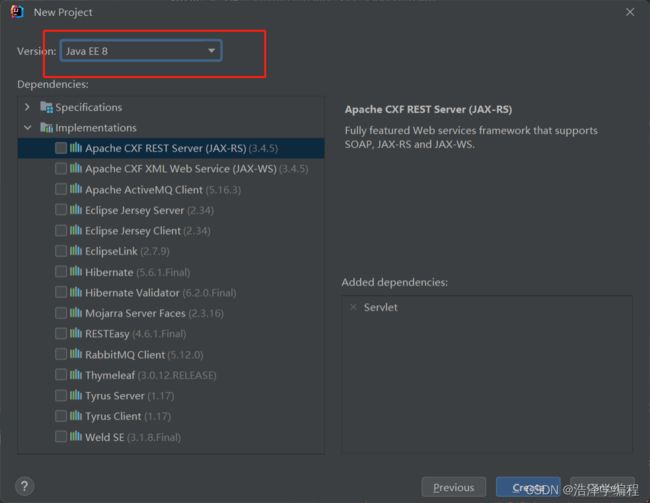Click the Servlet entry in Added dependencies
The width and height of the screenshot is (650, 503).
point(381,307)
